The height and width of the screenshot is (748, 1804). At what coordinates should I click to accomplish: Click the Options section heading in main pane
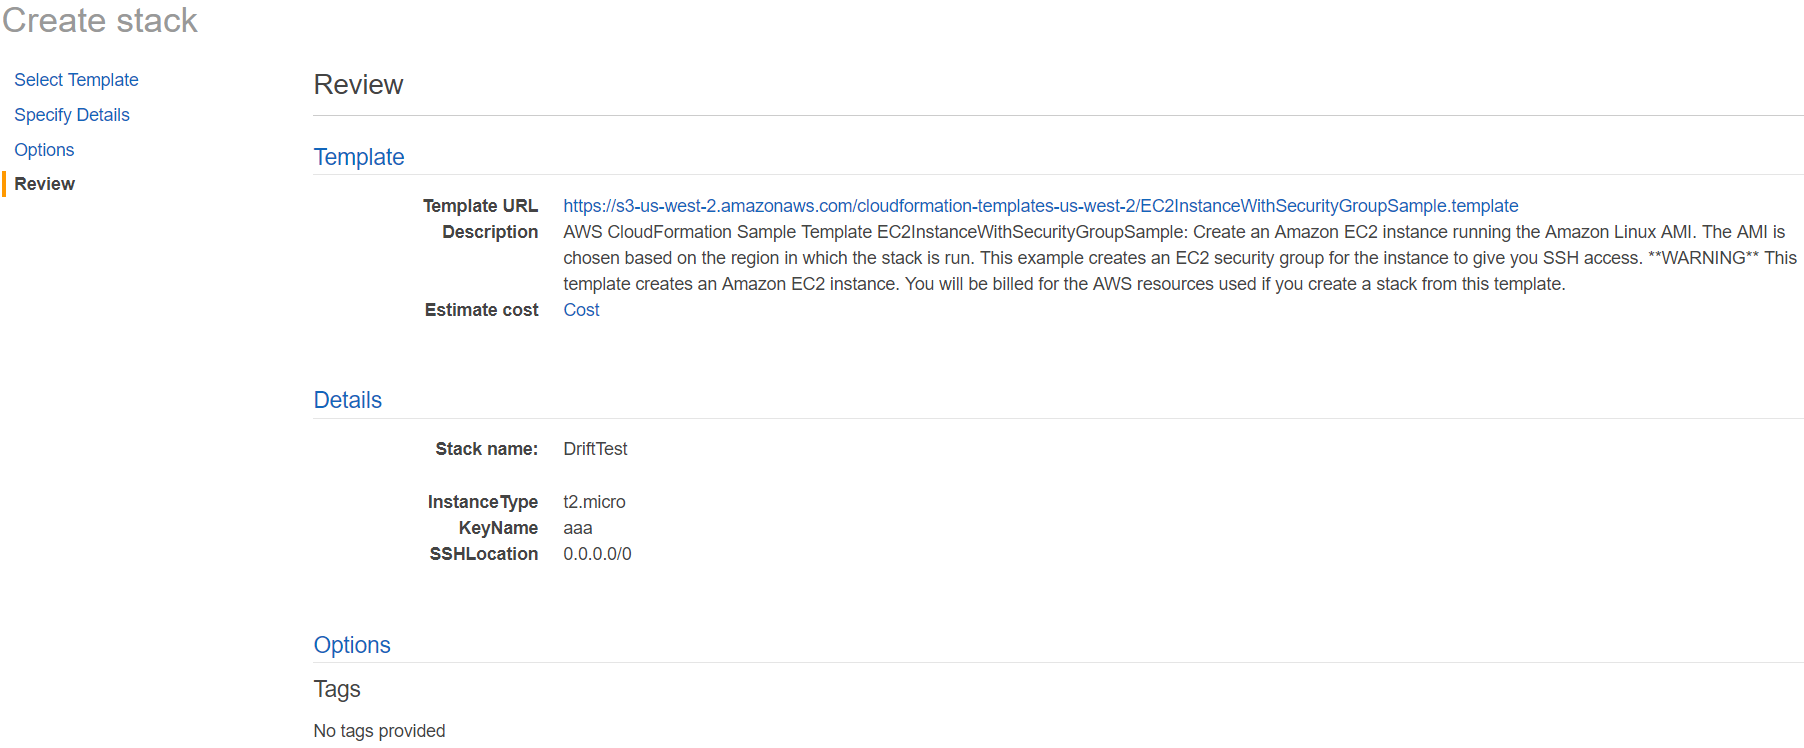coord(352,645)
